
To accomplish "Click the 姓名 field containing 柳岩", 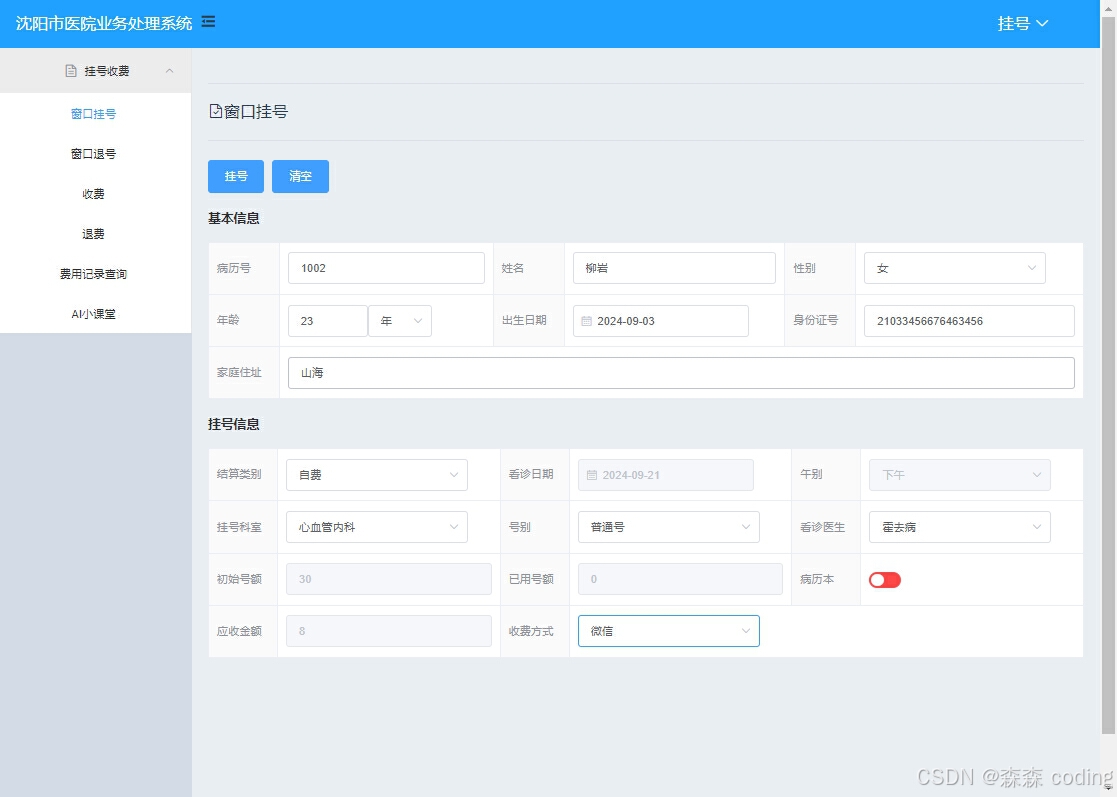I will (674, 269).
